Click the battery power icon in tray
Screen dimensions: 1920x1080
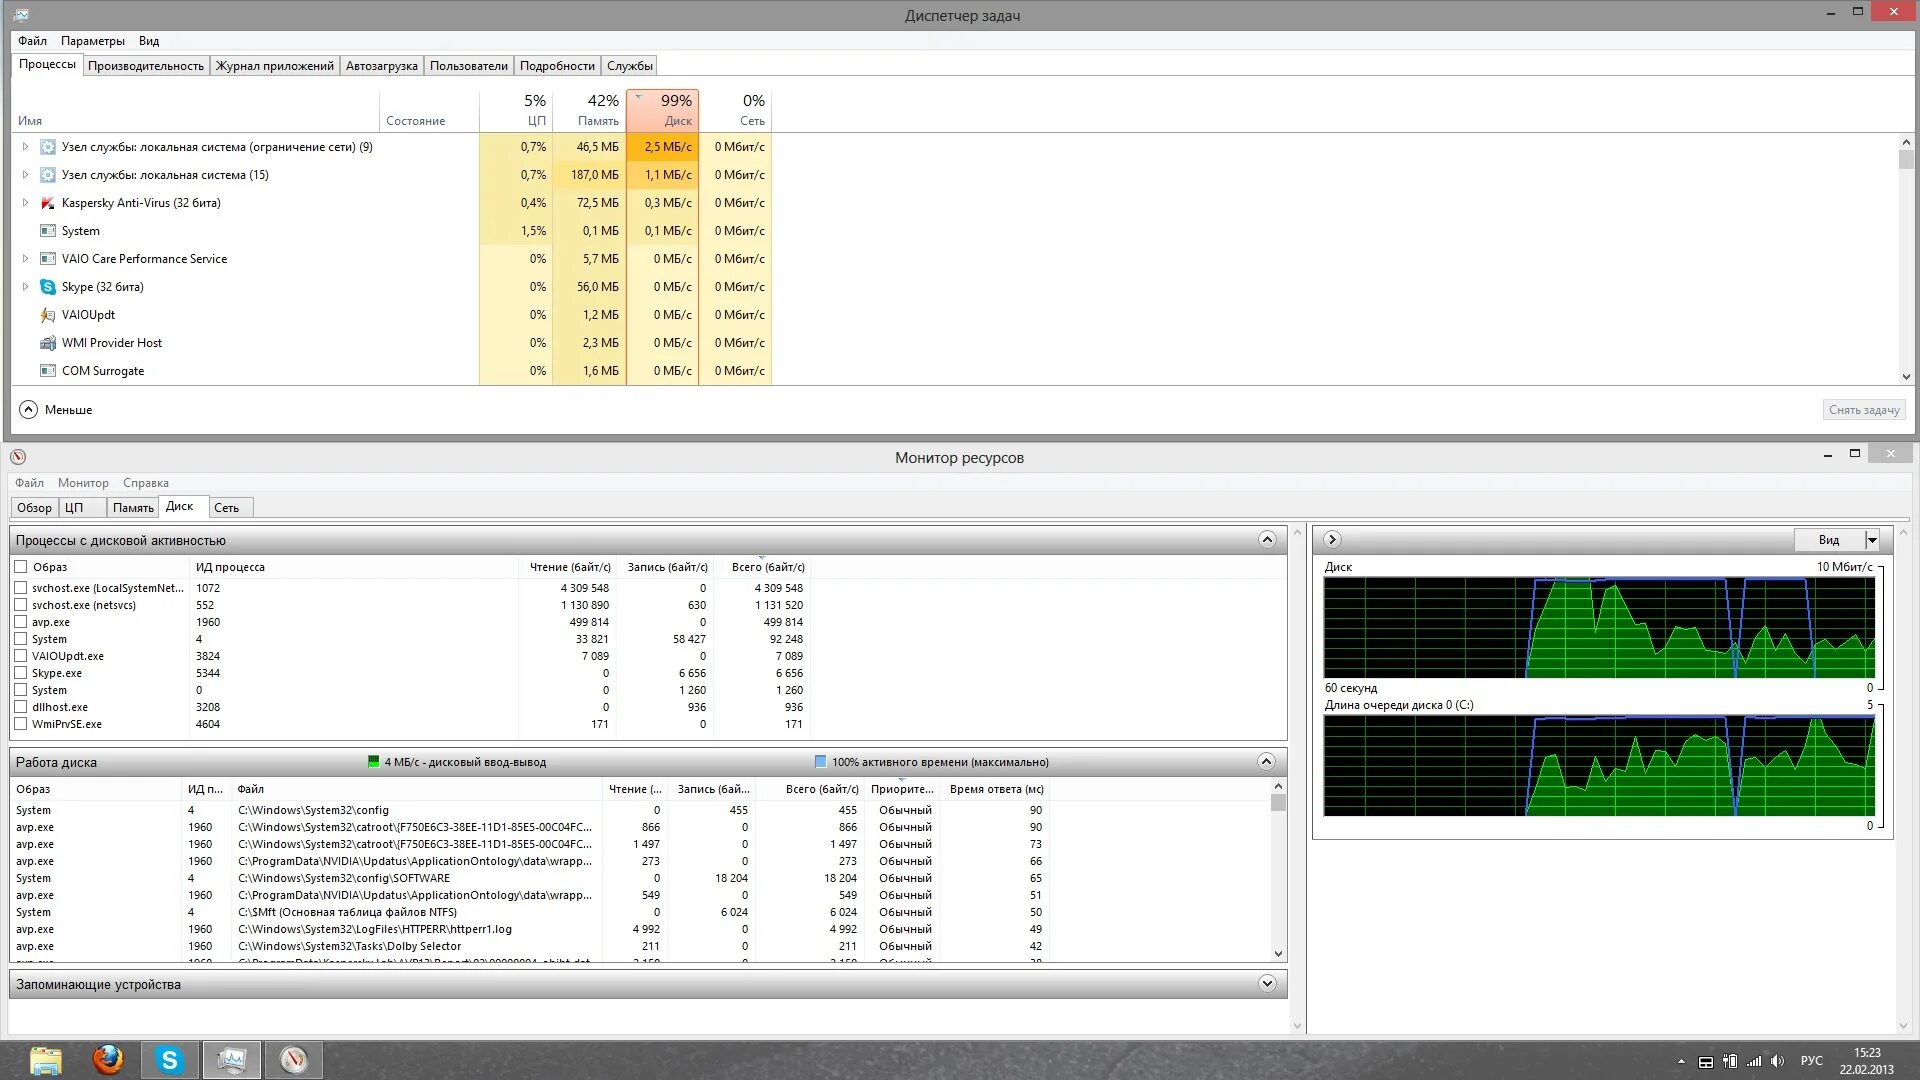coord(1730,1061)
